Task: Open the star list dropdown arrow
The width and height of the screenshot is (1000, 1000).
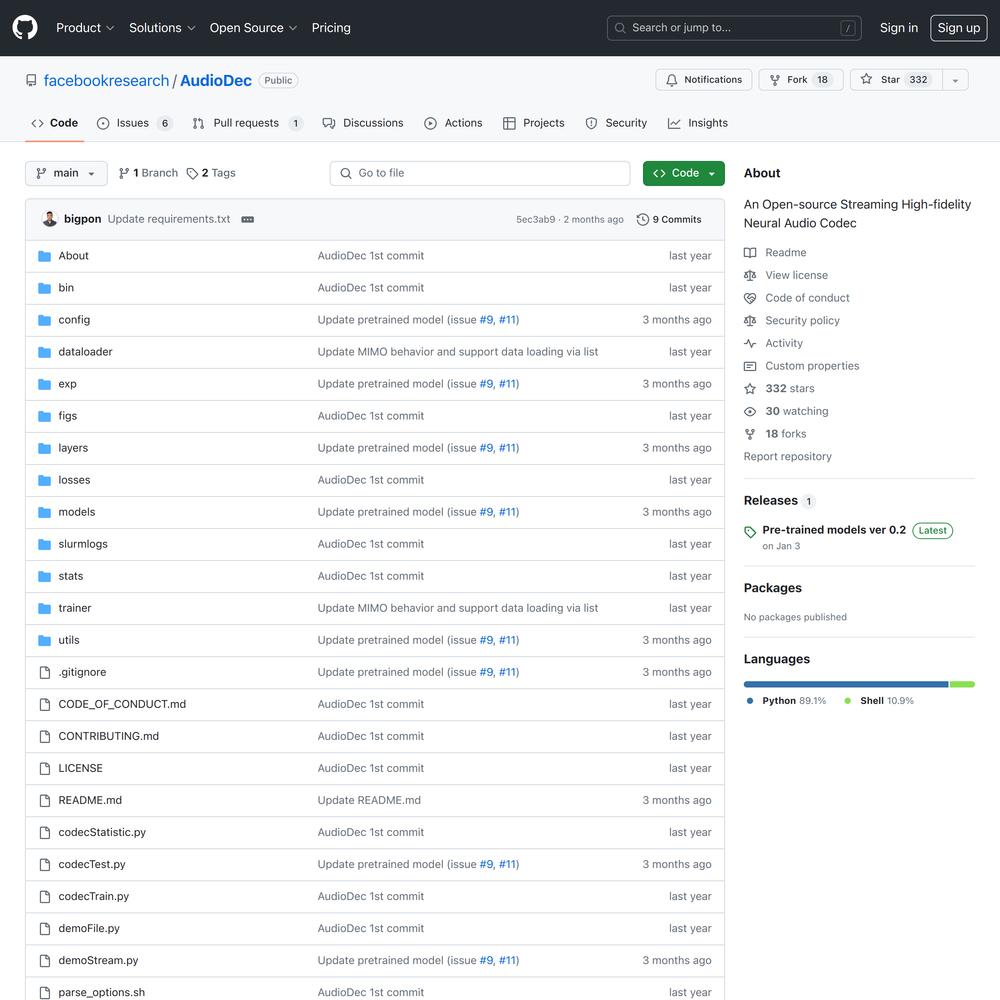Action: tap(955, 80)
